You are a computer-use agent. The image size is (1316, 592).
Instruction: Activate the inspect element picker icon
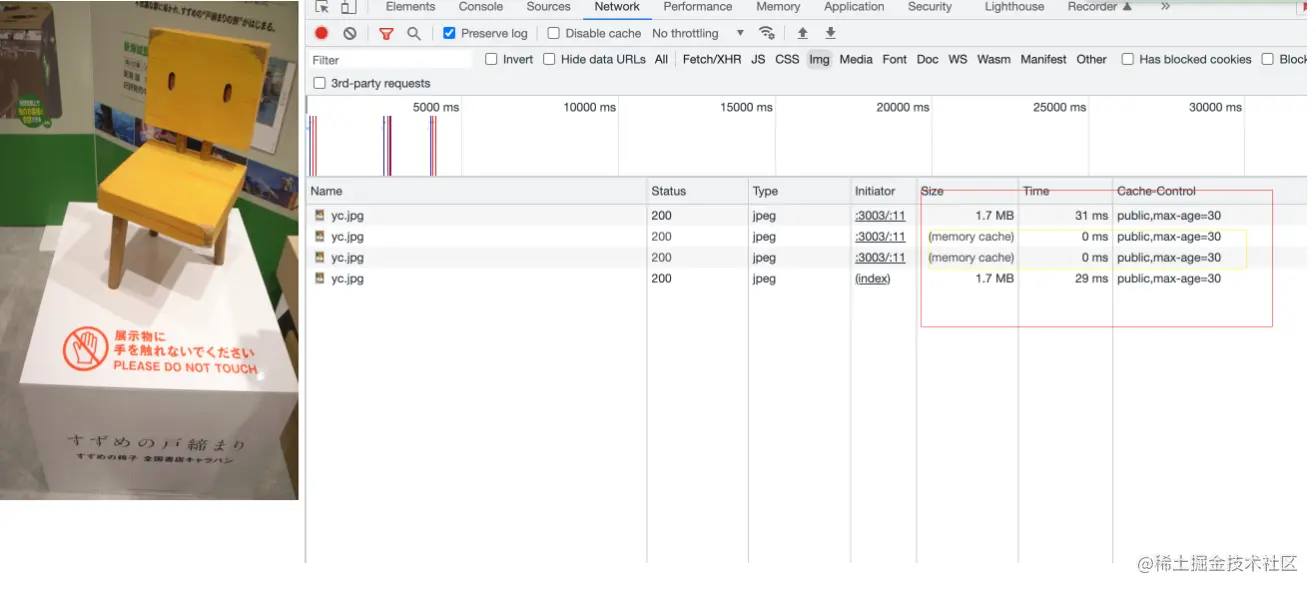tap(322, 6)
